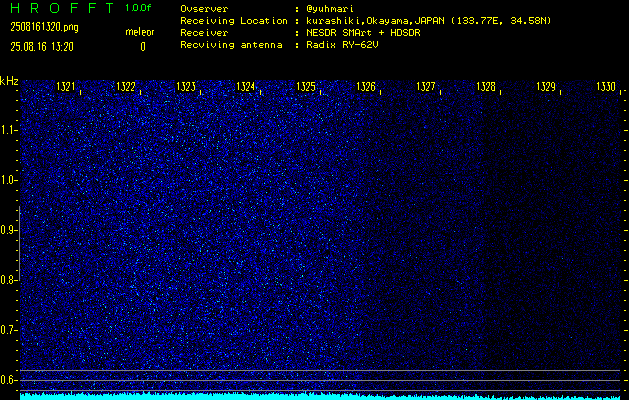
Task: Click the Receiver field label
Action: (204, 33)
